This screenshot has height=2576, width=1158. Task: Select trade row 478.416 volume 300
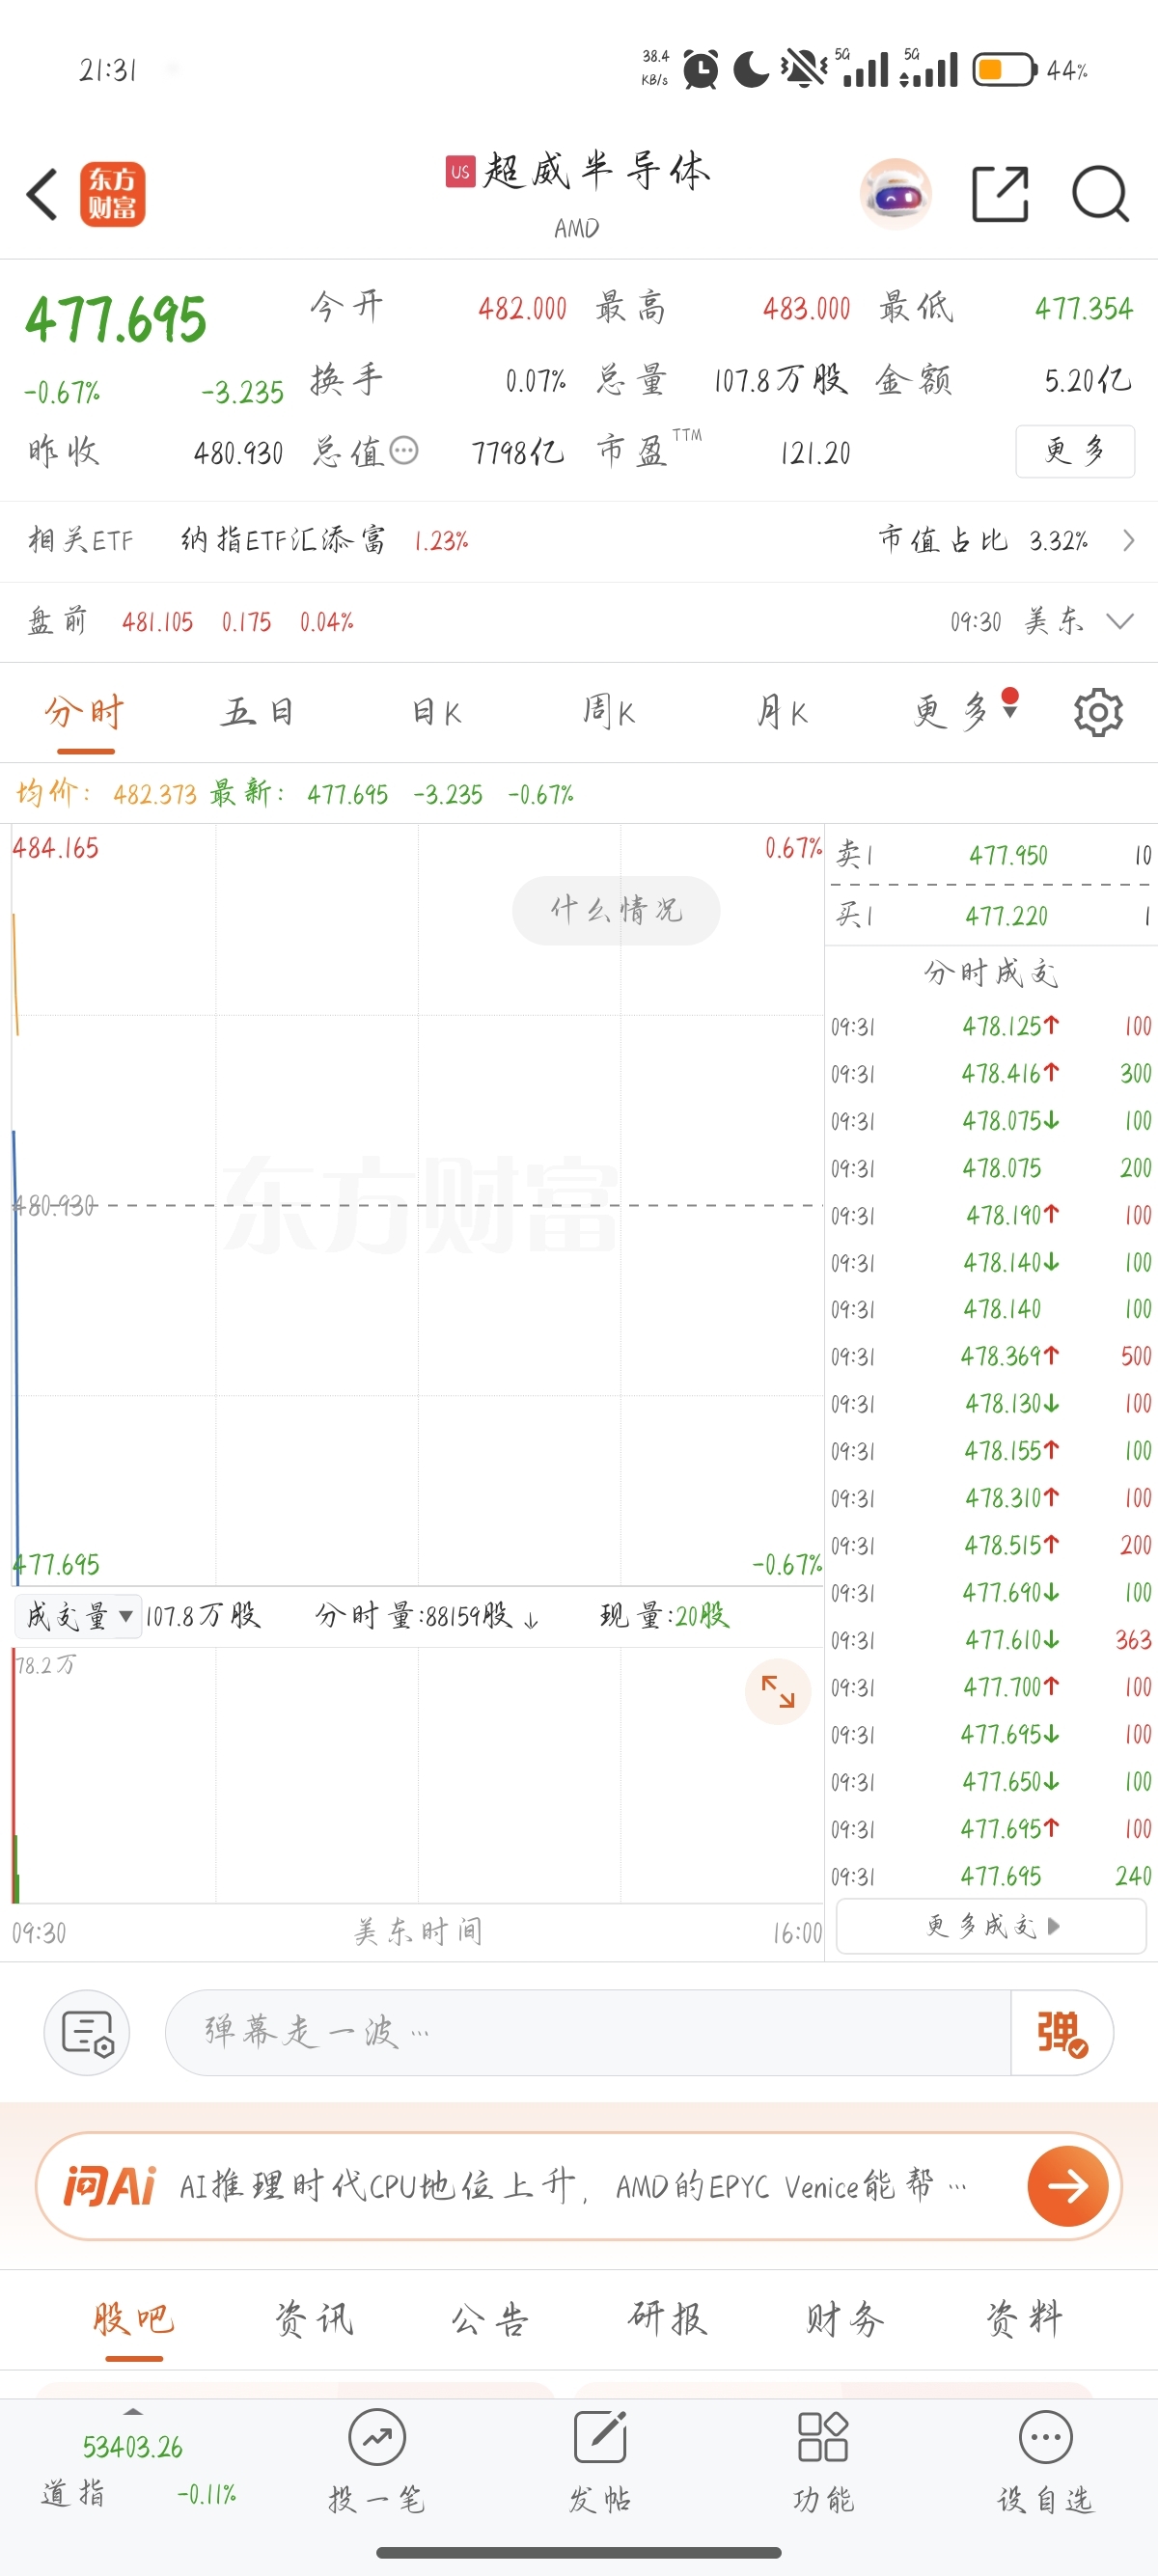(991, 1074)
